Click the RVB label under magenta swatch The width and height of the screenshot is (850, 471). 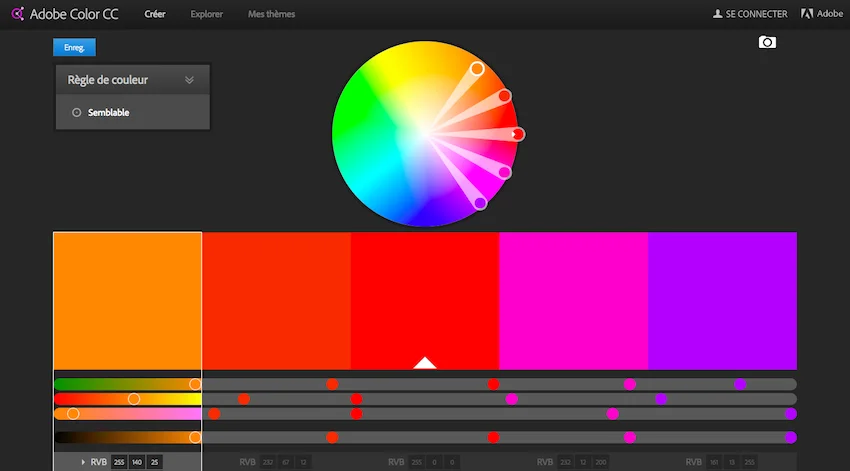(x=545, y=462)
